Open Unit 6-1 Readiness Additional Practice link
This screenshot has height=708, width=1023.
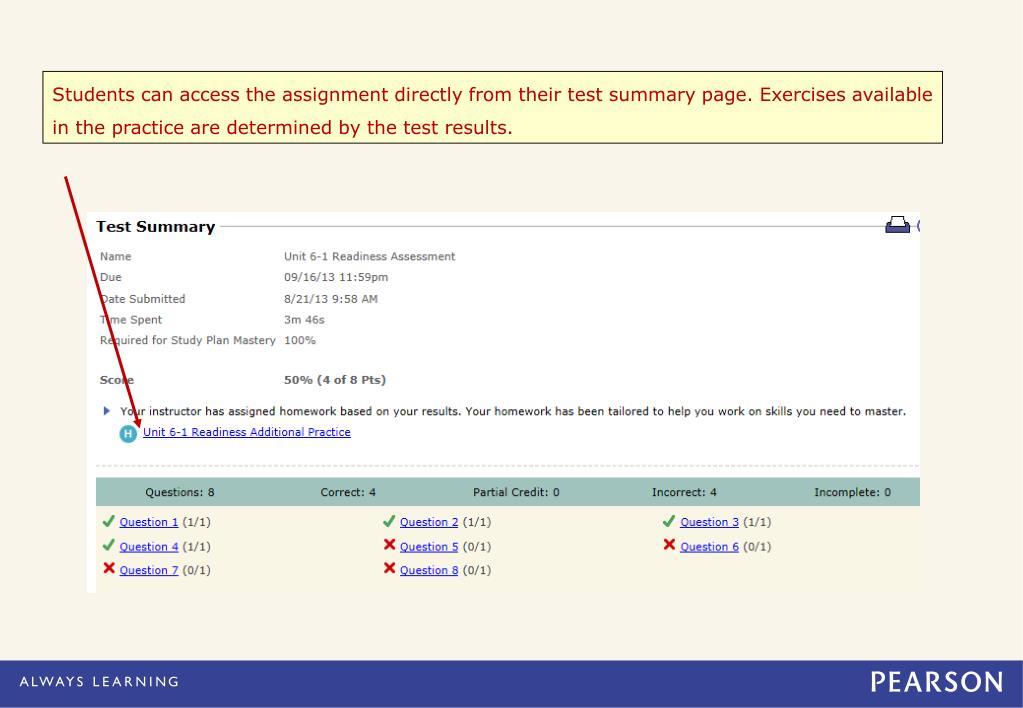tap(247, 432)
